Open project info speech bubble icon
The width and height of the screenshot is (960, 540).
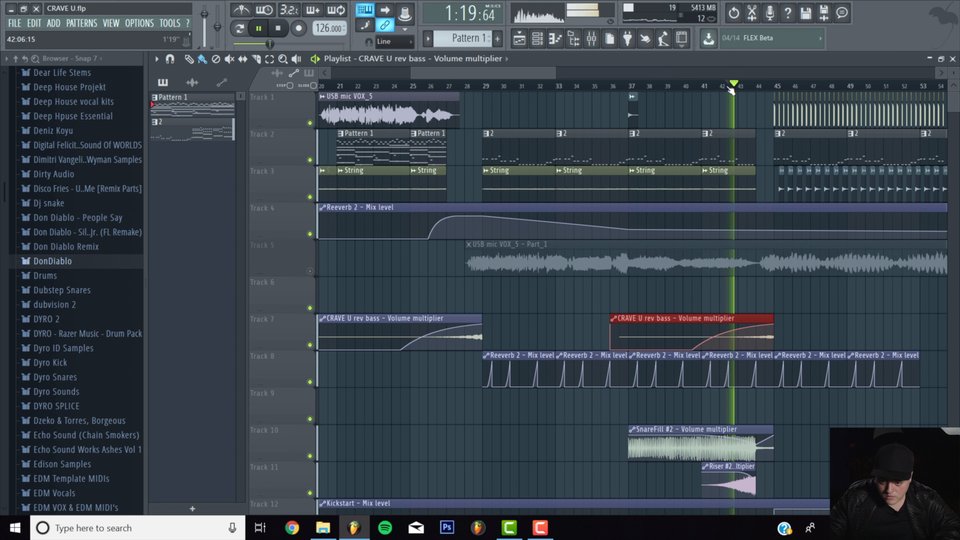coord(842,12)
